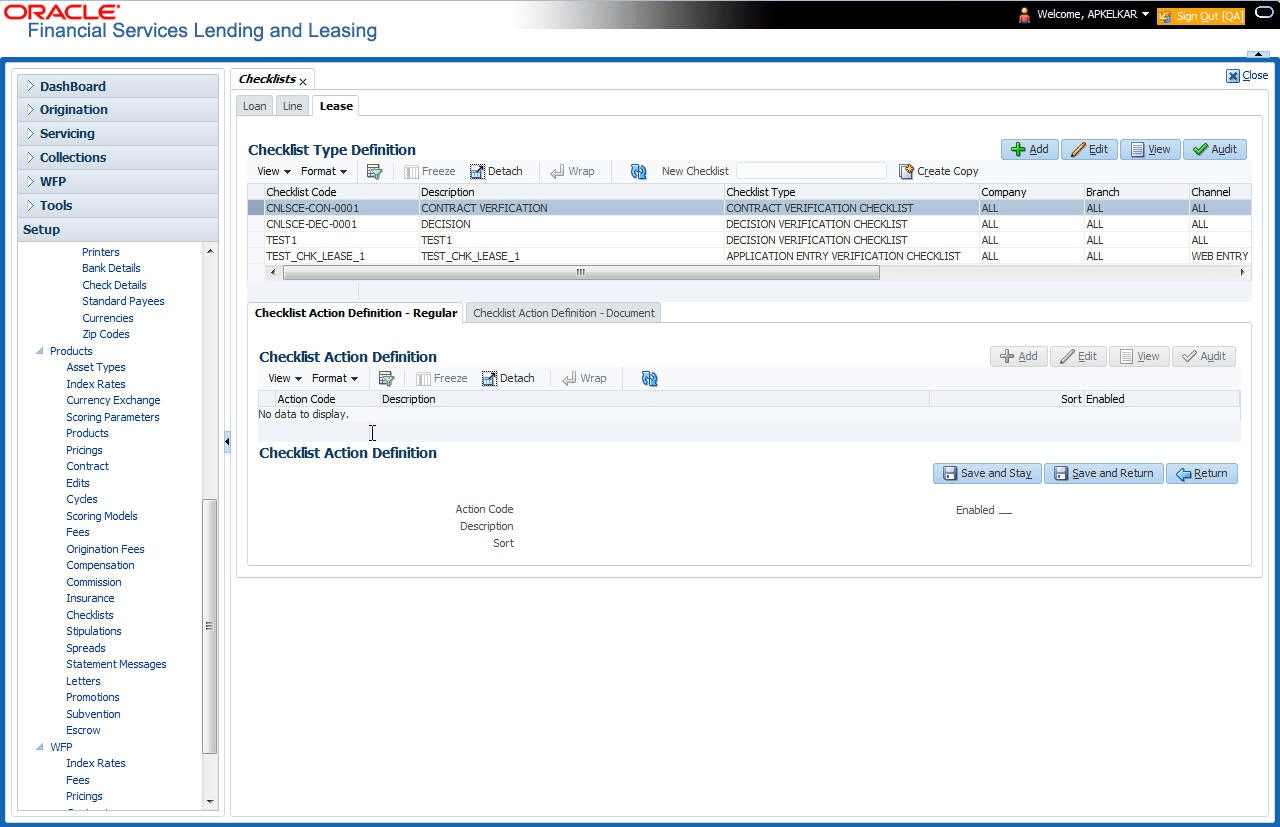Expand the Servicing section
The height and width of the screenshot is (827, 1280).
(118, 134)
